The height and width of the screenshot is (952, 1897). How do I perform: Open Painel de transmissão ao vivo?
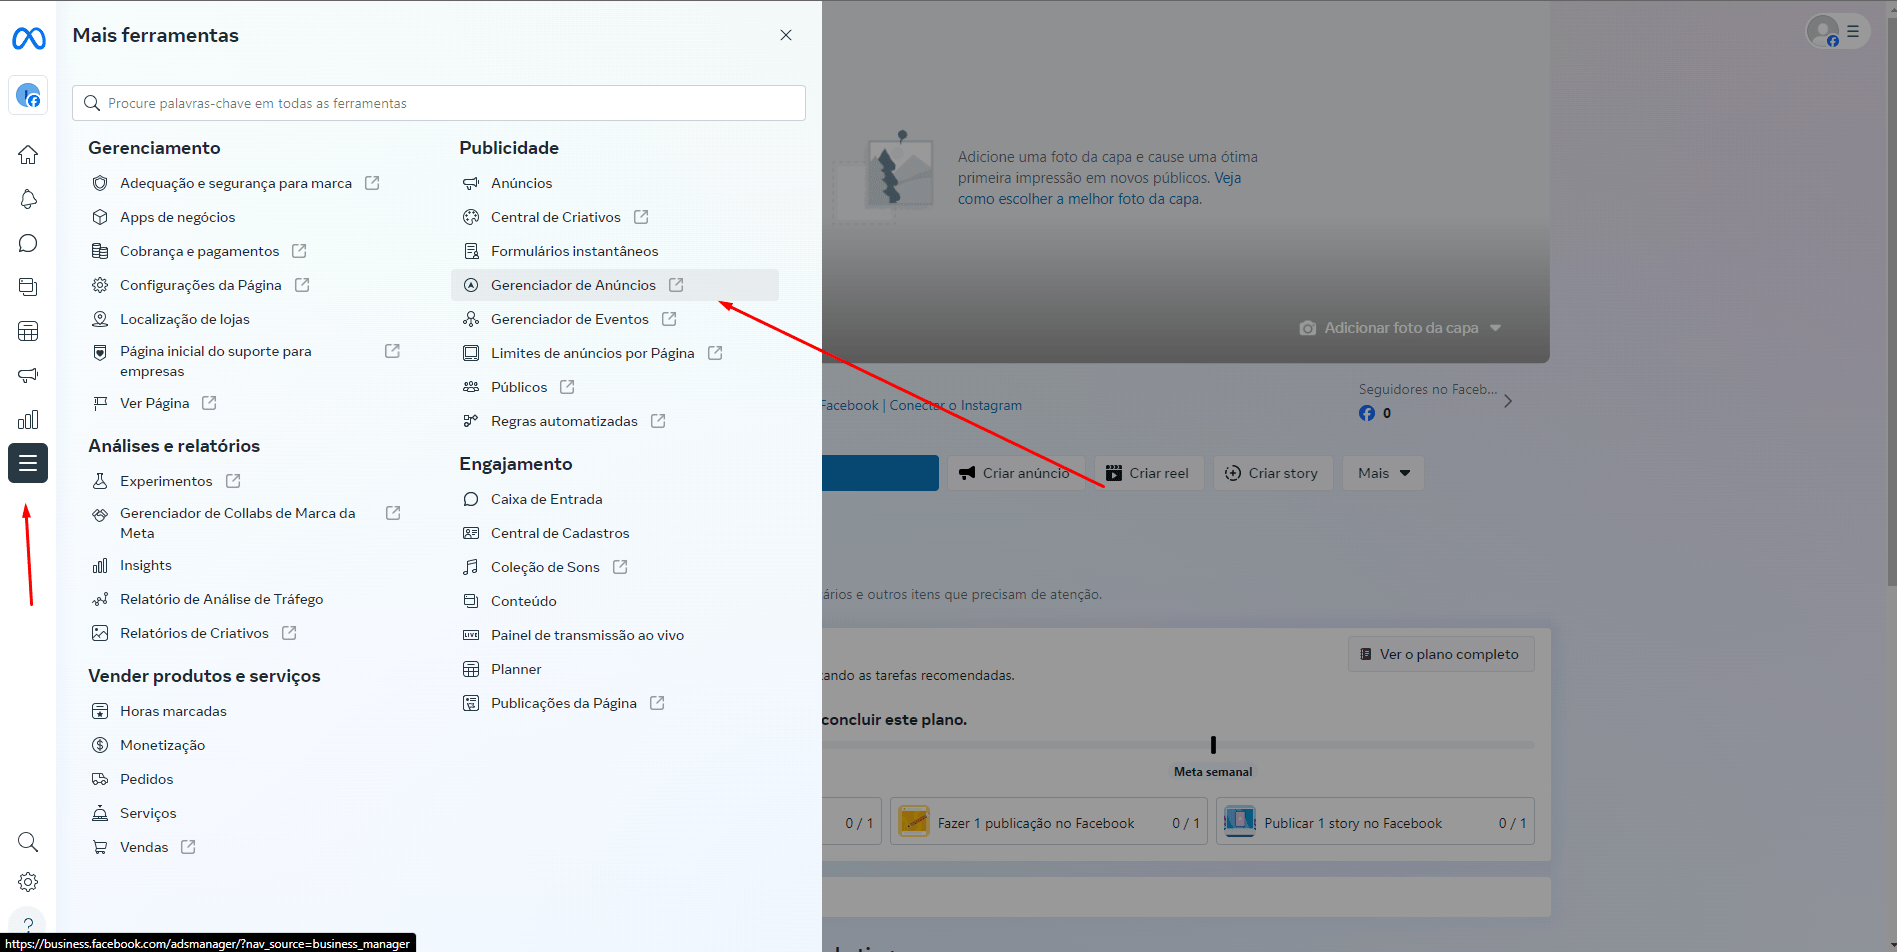[x=587, y=635]
